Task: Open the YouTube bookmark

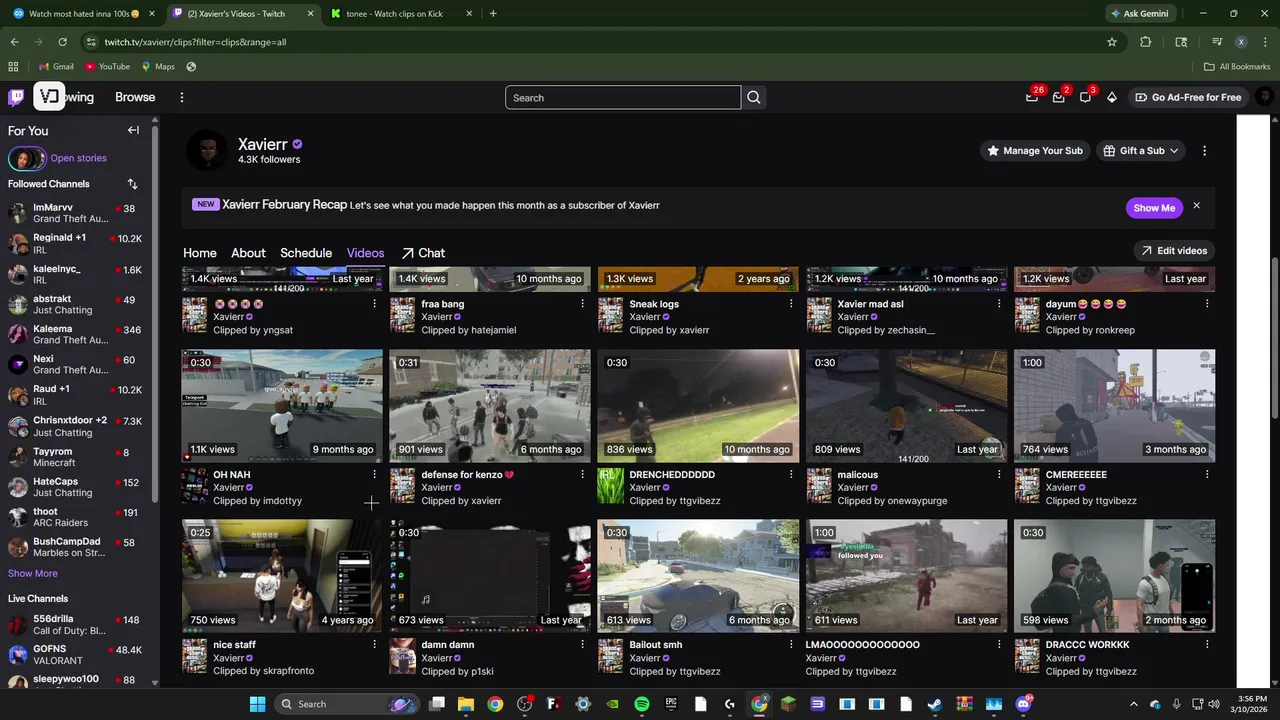Action: pos(107,67)
